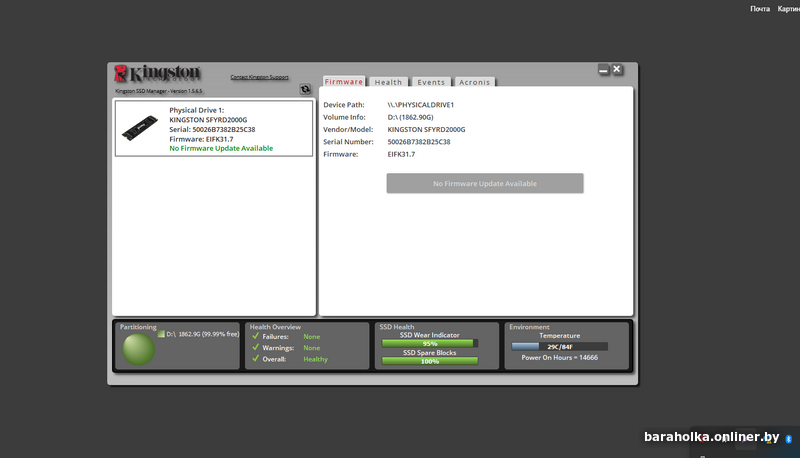The width and height of the screenshot is (800, 458).
Task: Click the D:\ partition legend color square
Action: [161, 334]
